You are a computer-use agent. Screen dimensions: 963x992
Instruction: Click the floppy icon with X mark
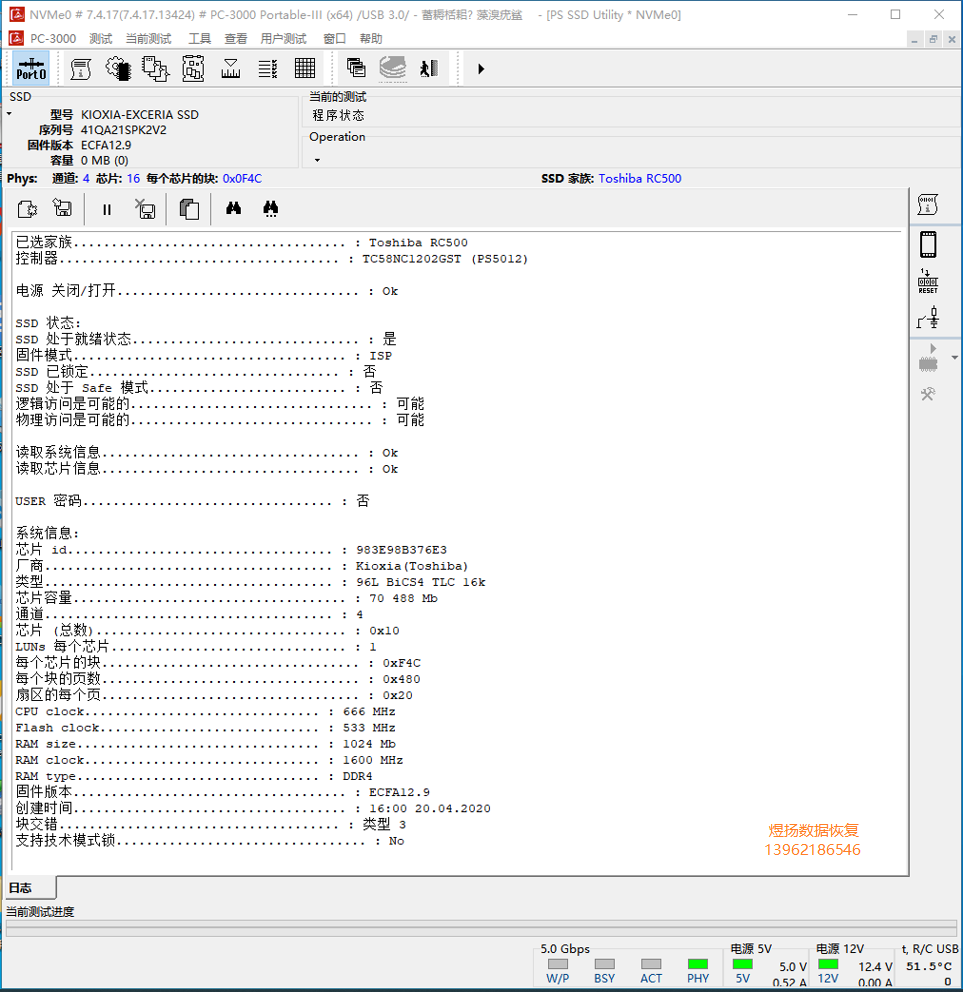pyautogui.click(x=145, y=209)
